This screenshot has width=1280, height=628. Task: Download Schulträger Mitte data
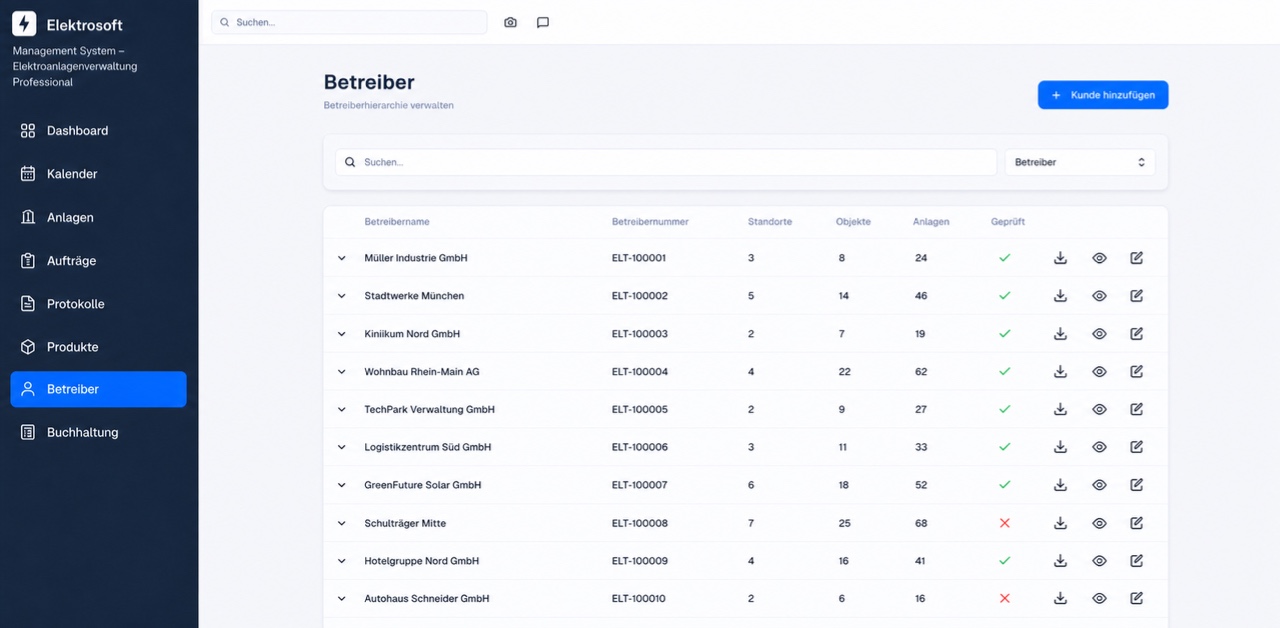click(1060, 523)
